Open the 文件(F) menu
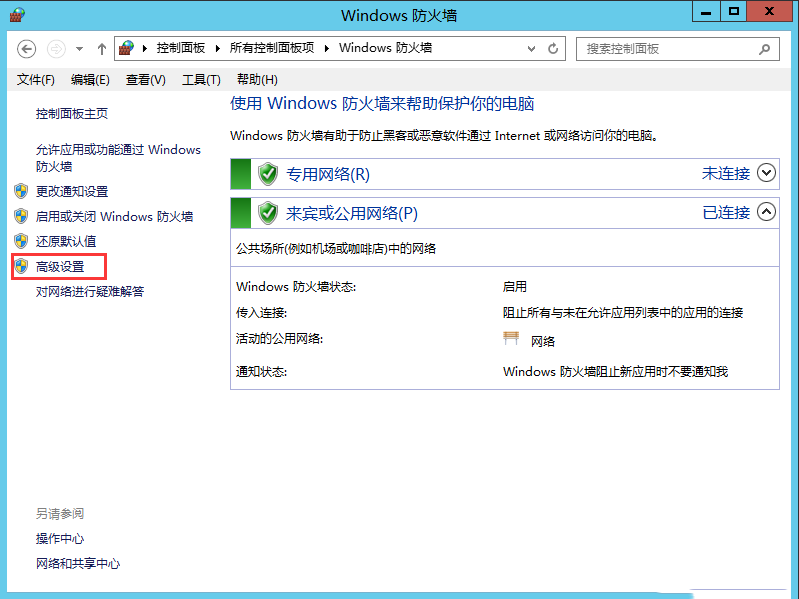The height and width of the screenshot is (599, 799). pyautogui.click(x=36, y=80)
